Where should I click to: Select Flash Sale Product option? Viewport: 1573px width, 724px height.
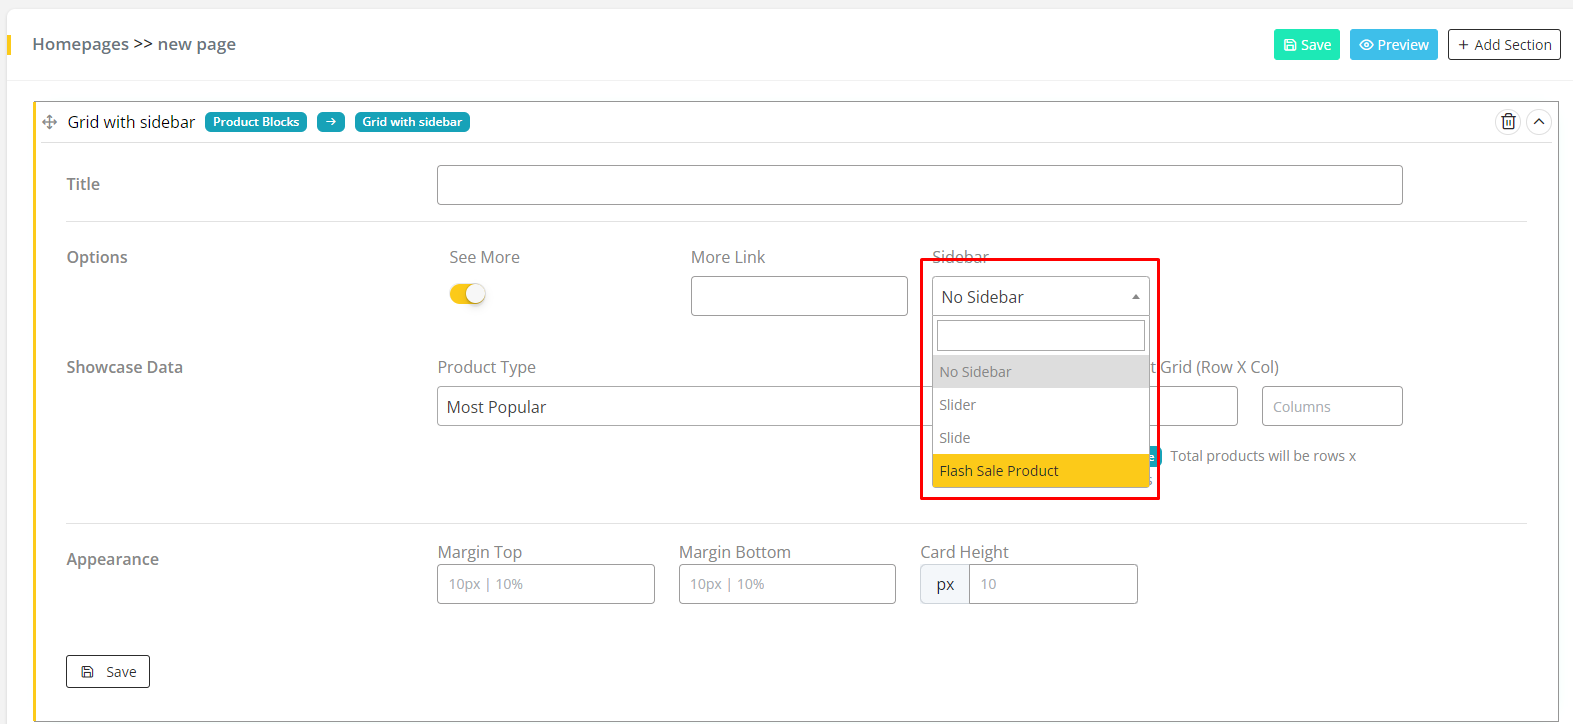point(1040,471)
